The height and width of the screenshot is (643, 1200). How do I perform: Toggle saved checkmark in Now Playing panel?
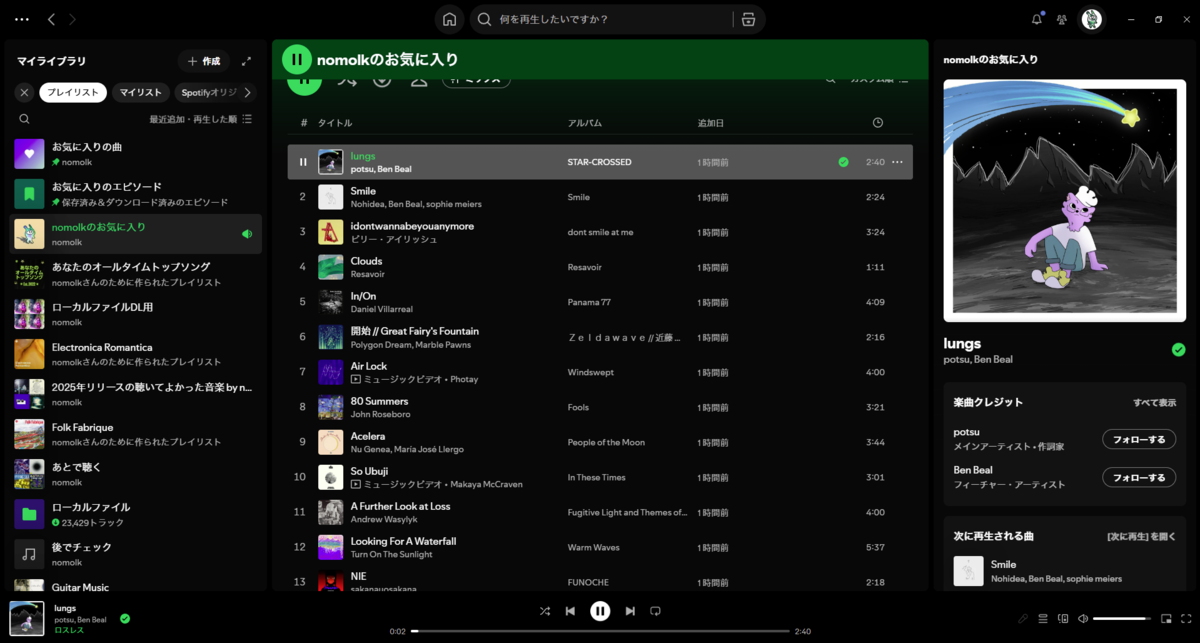click(1178, 349)
